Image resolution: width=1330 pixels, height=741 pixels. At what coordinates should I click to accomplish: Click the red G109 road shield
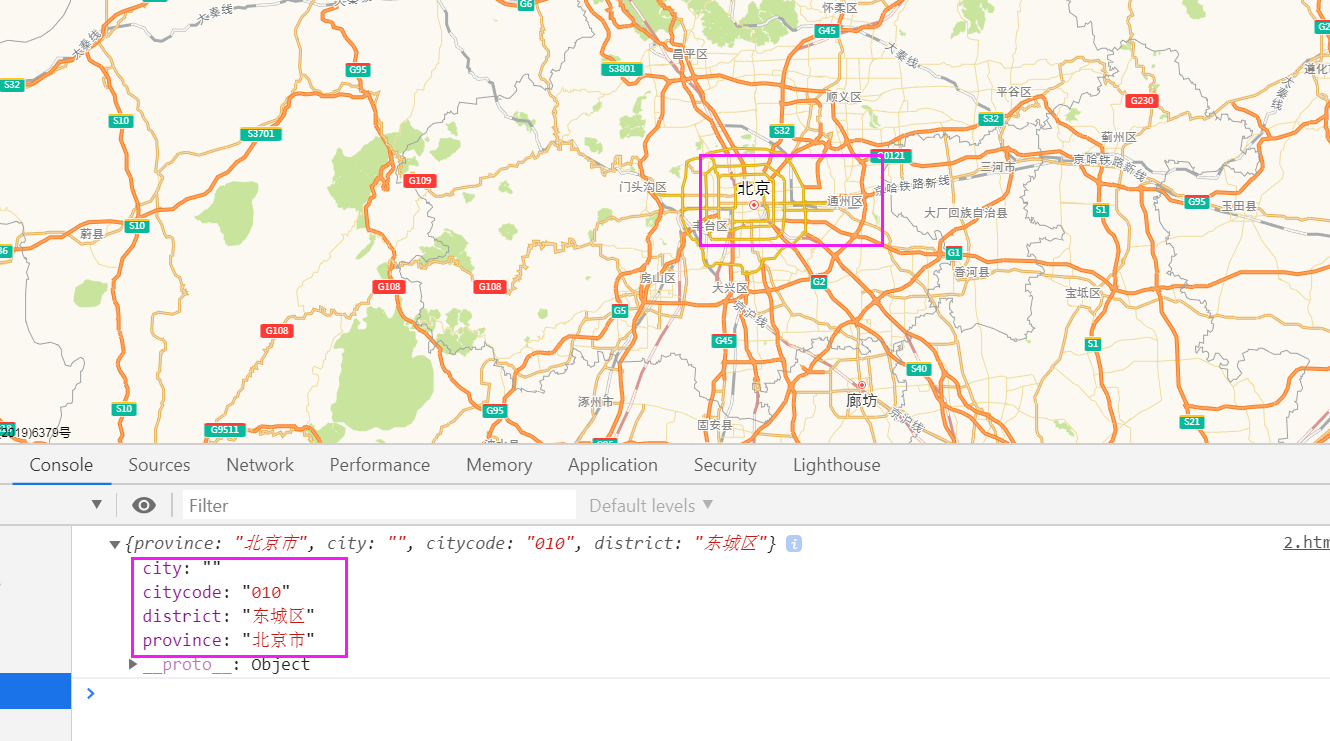(420, 181)
